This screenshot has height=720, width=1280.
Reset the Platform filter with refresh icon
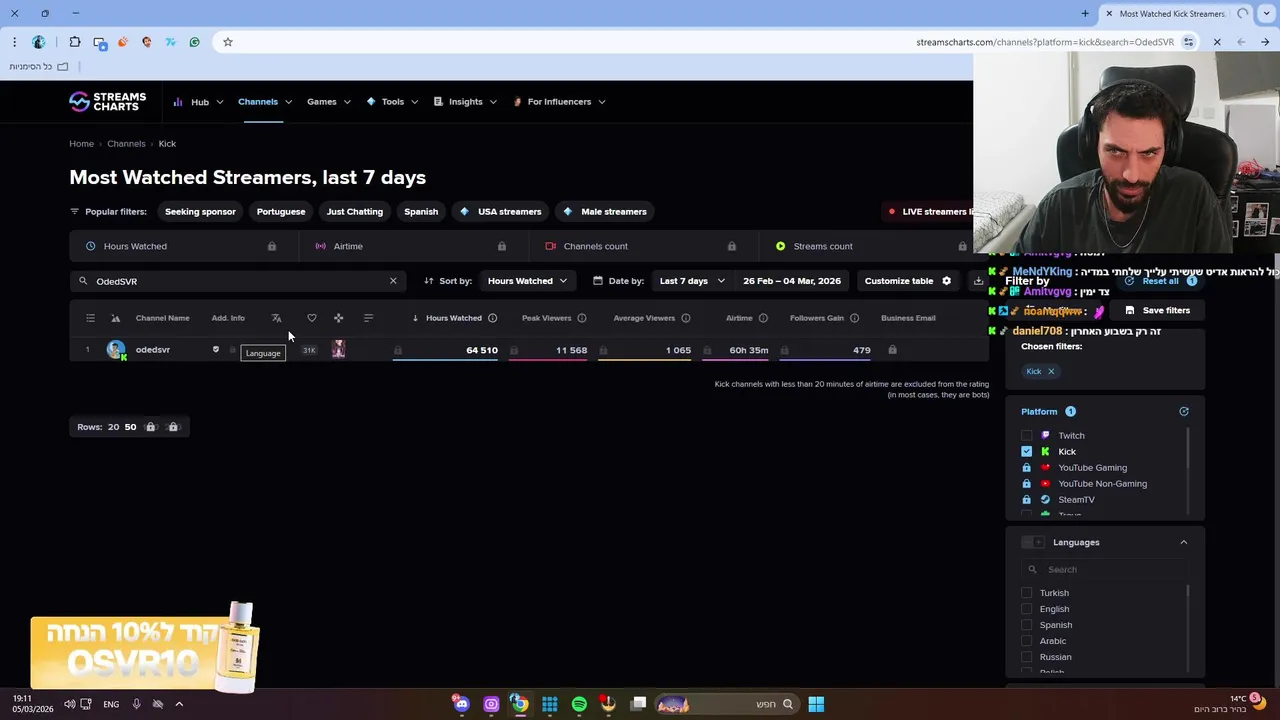[1184, 411]
